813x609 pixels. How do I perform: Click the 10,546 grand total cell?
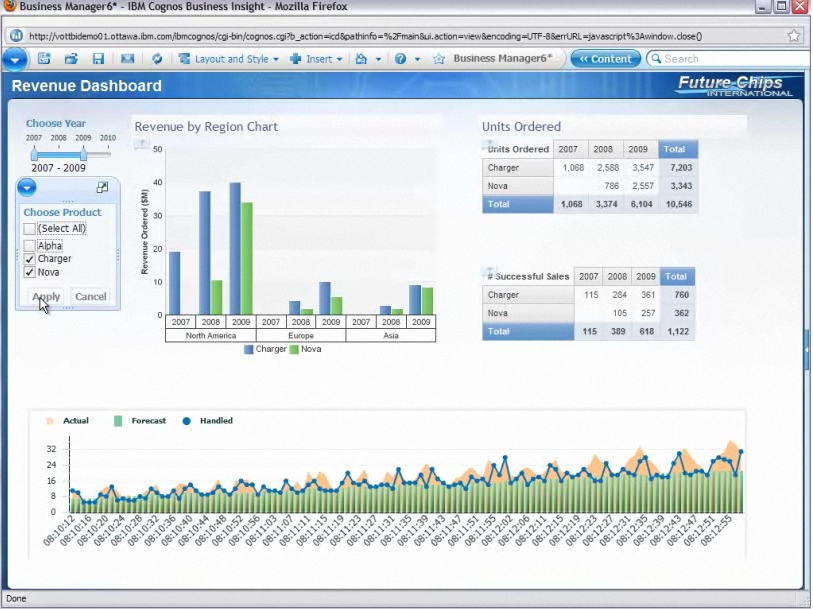tap(678, 204)
